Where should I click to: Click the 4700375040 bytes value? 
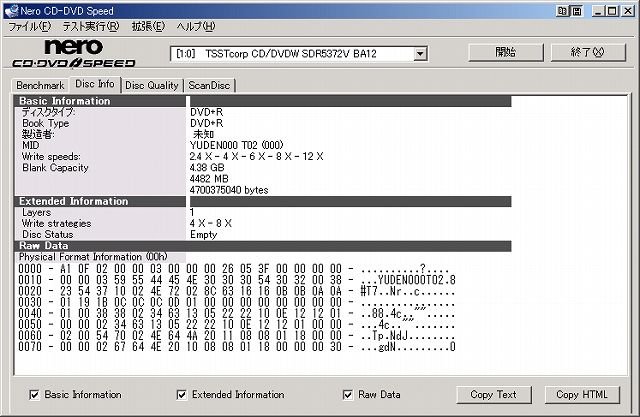click(229, 190)
